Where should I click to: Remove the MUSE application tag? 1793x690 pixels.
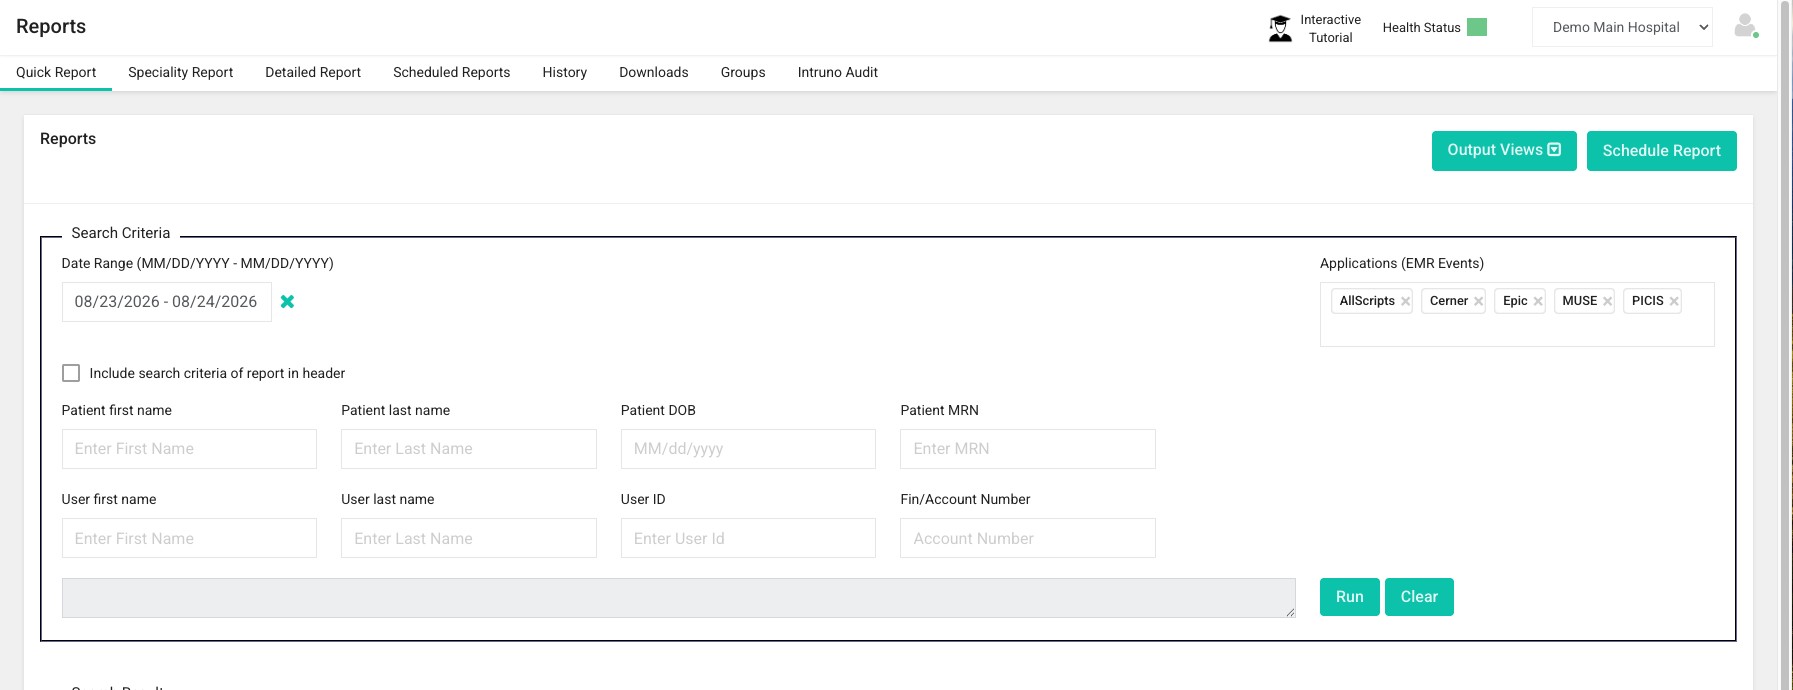pyautogui.click(x=1607, y=301)
